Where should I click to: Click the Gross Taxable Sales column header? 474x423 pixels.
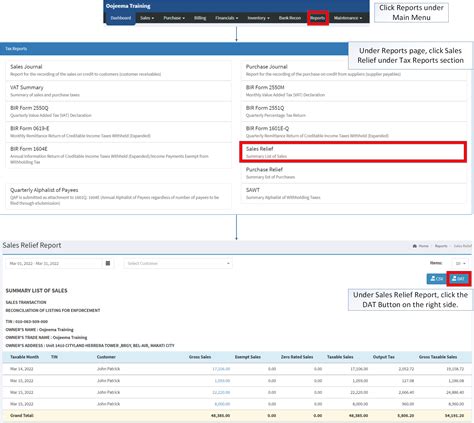pyautogui.click(x=438, y=357)
